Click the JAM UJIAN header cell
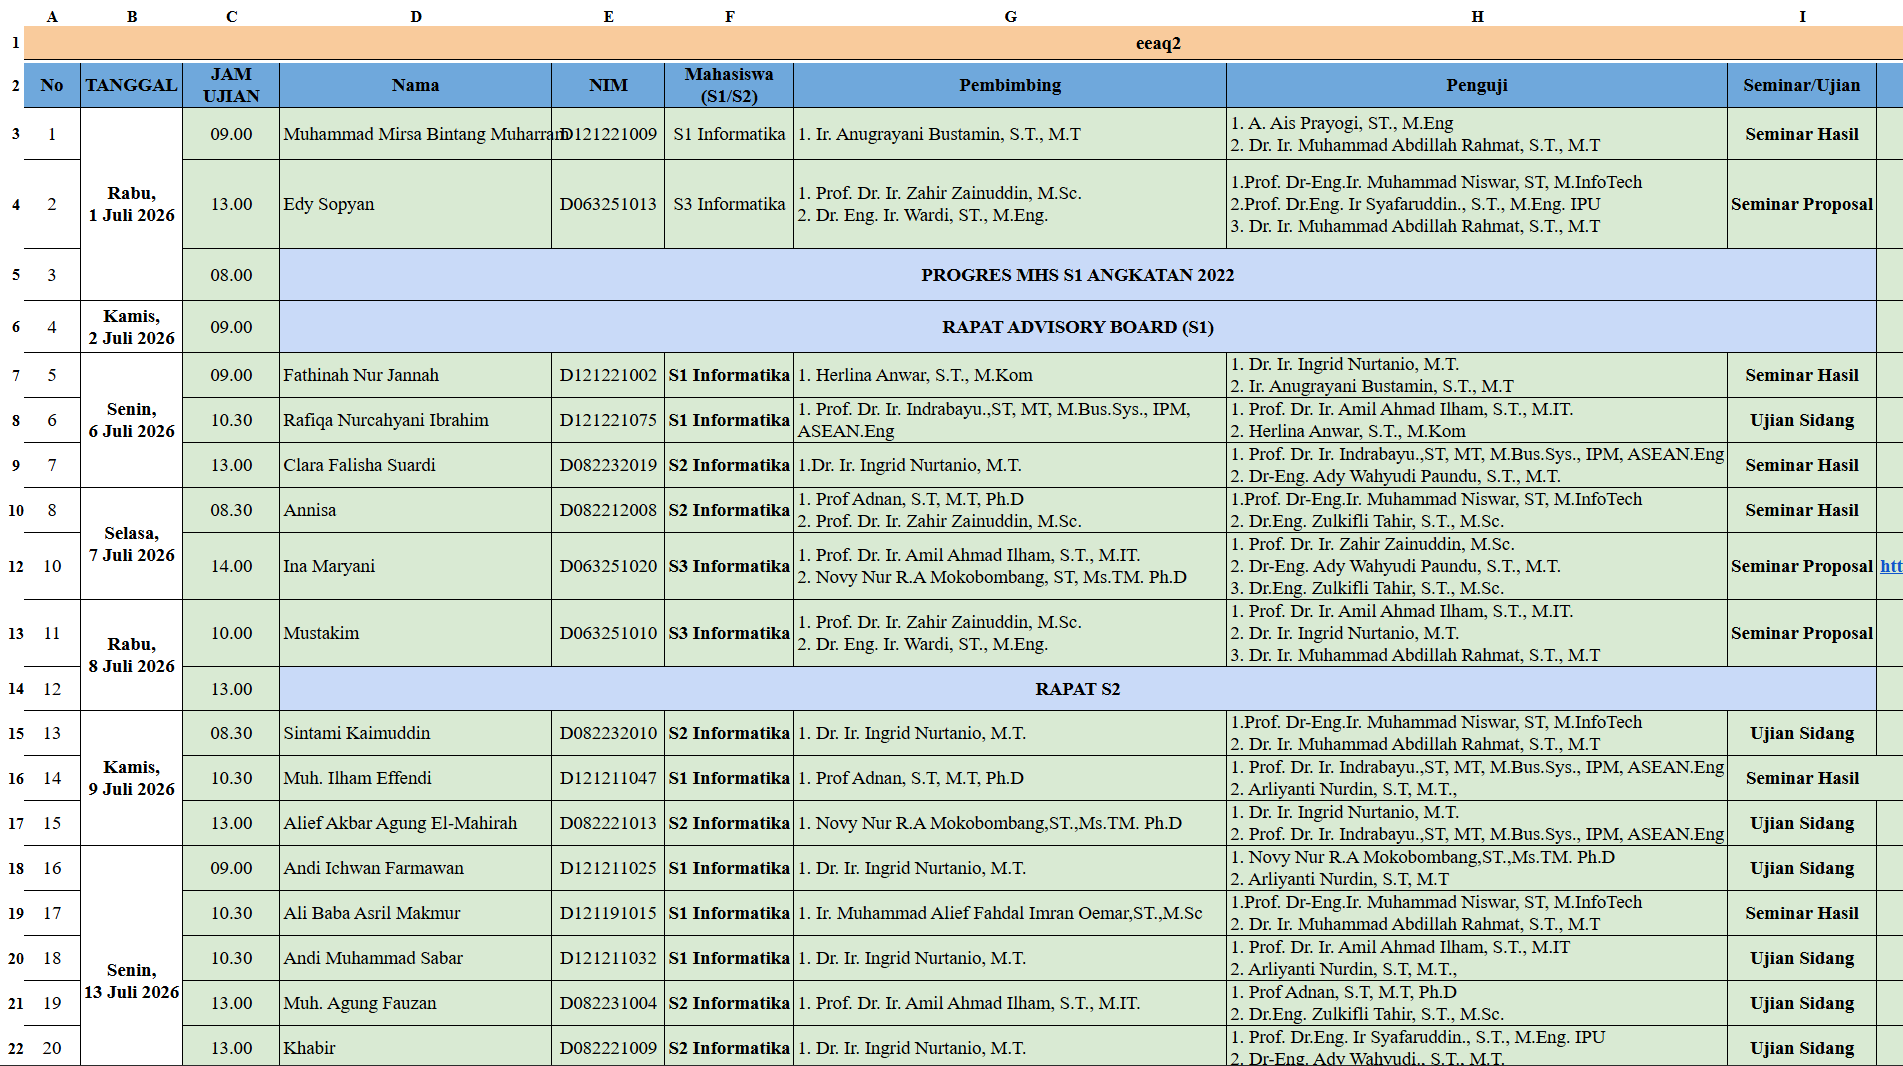The width and height of the screenshot is (1903, 1066). [231, 85]
